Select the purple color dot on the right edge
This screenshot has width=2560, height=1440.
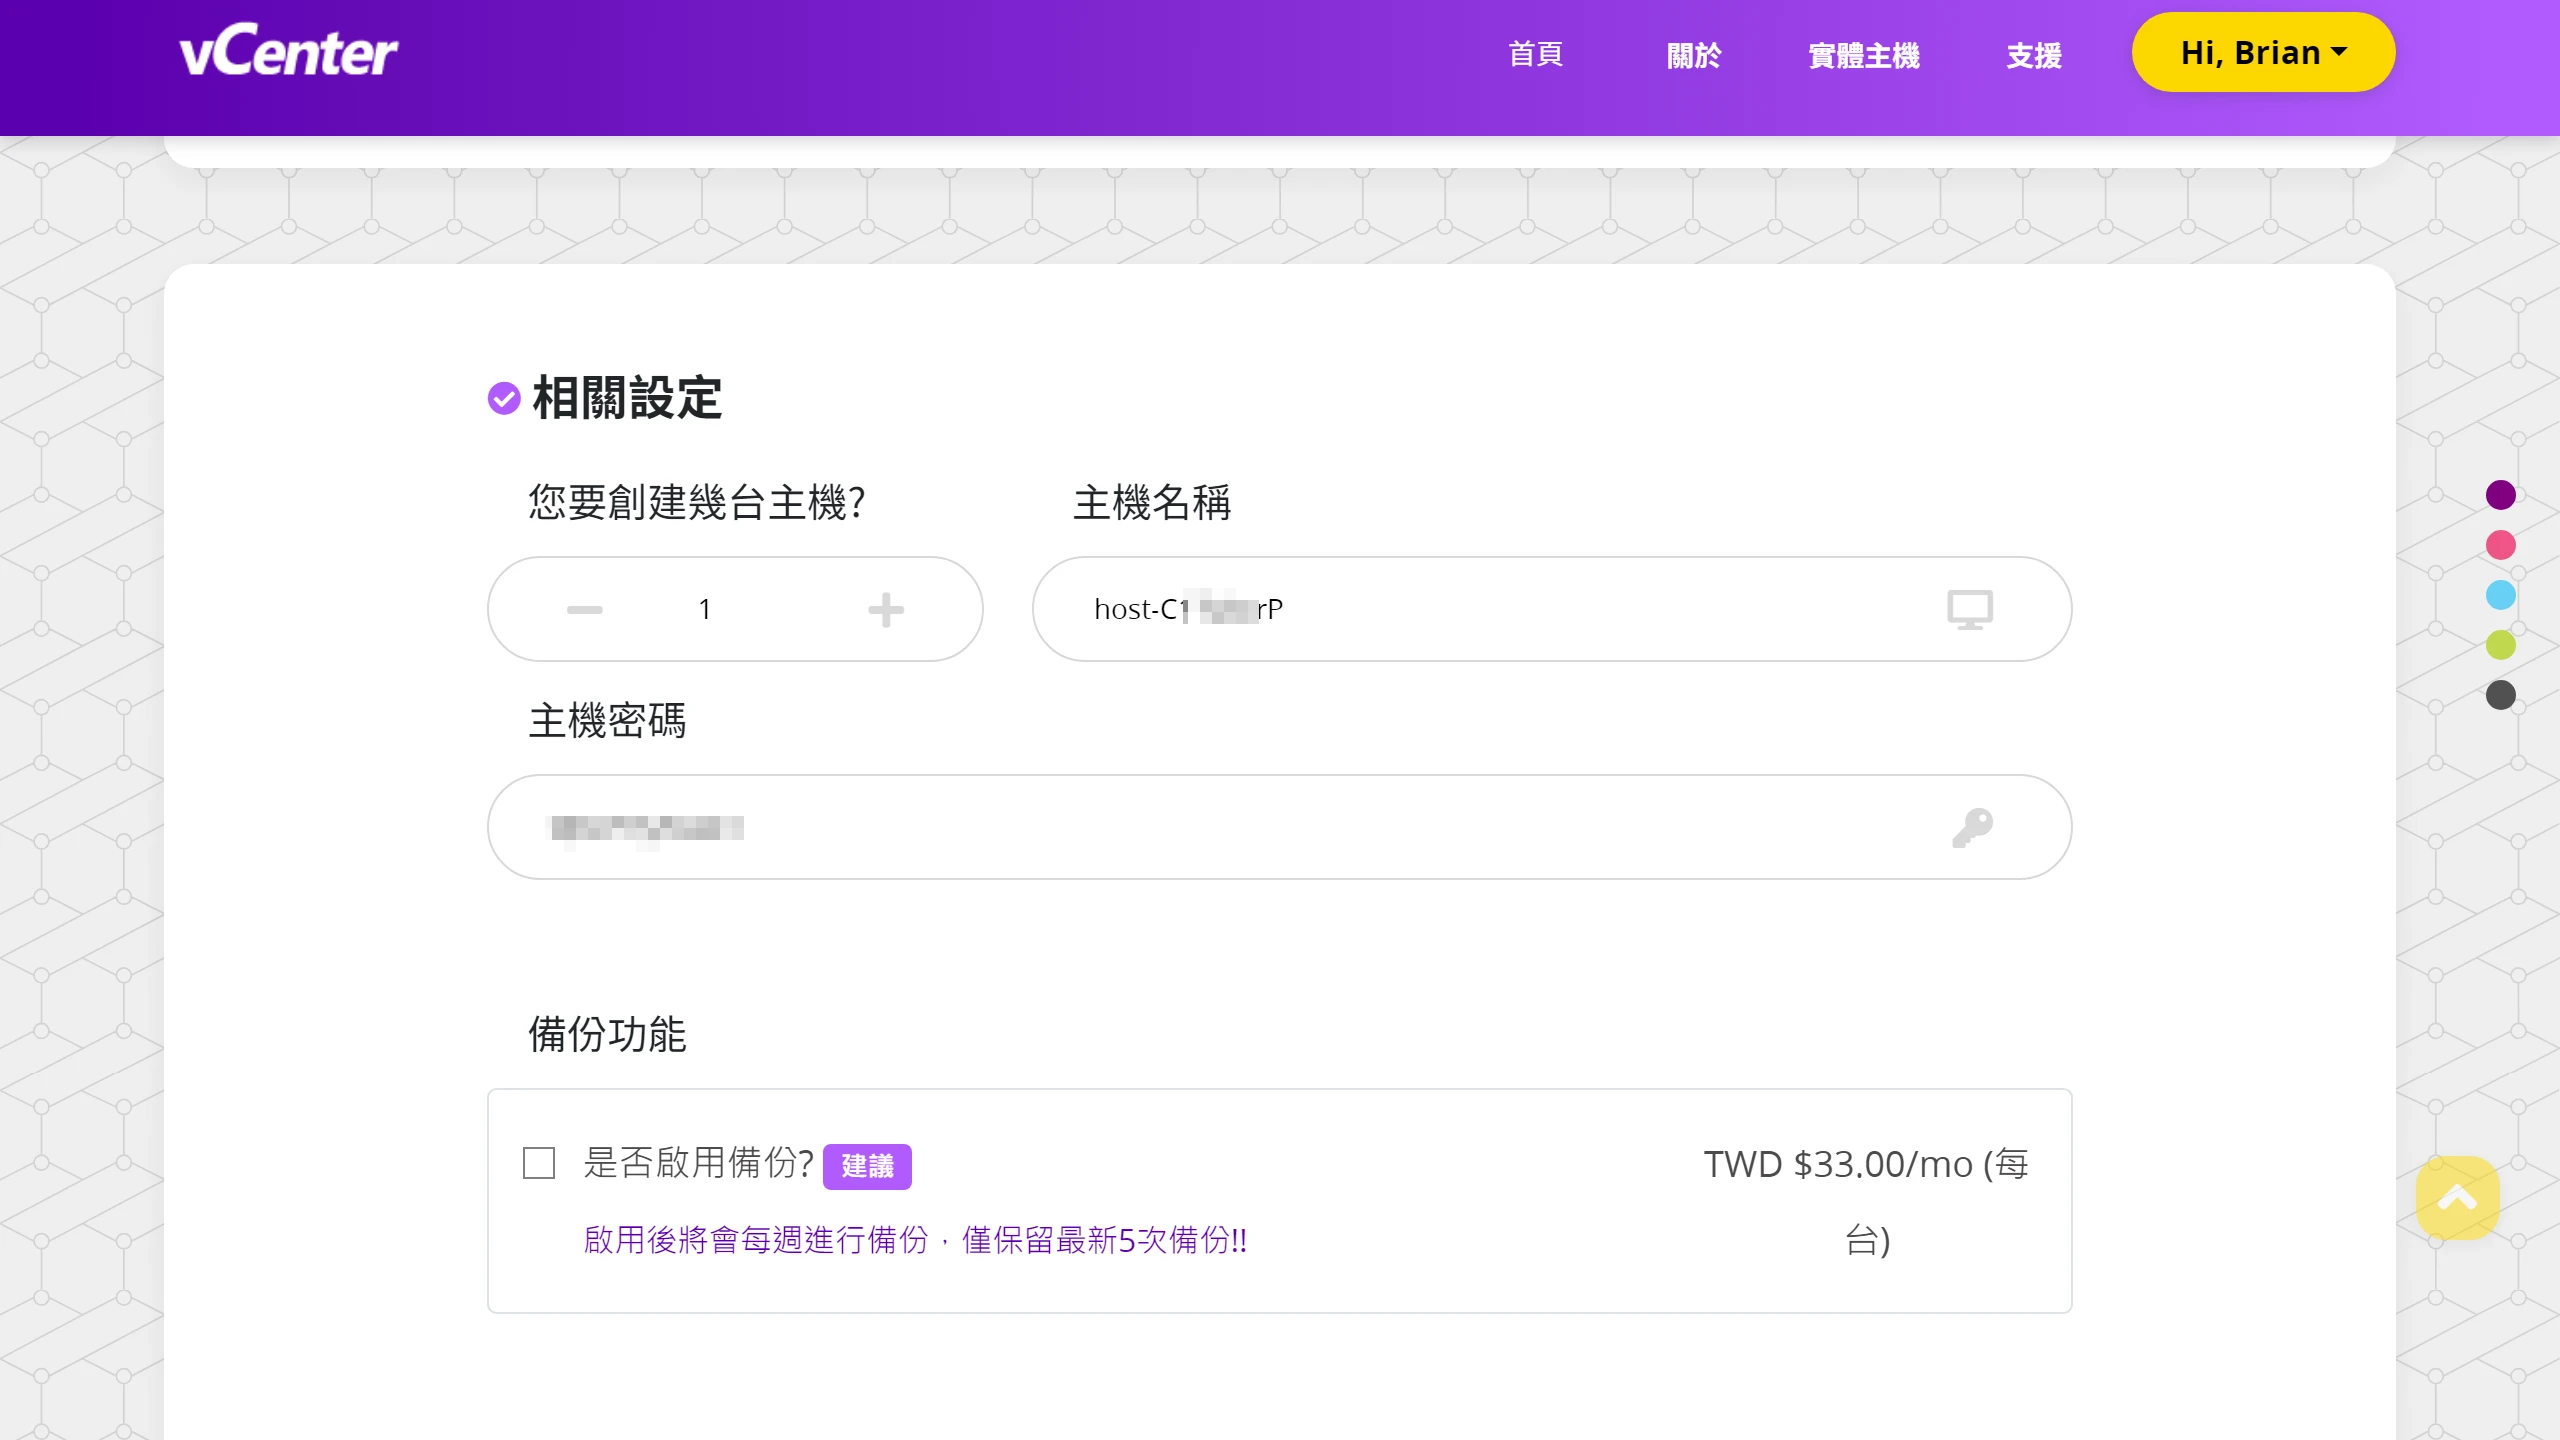[2501, 494]
